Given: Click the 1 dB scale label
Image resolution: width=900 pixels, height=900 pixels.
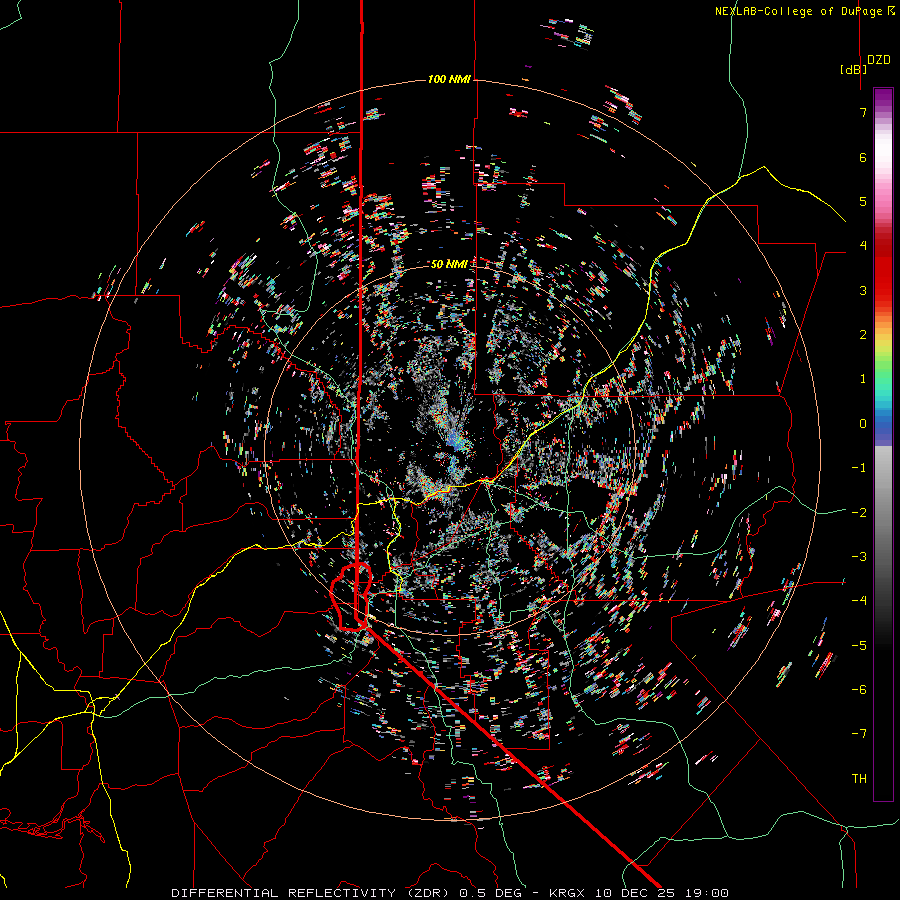Looking at the screenshot, I should tap(863, 379).
